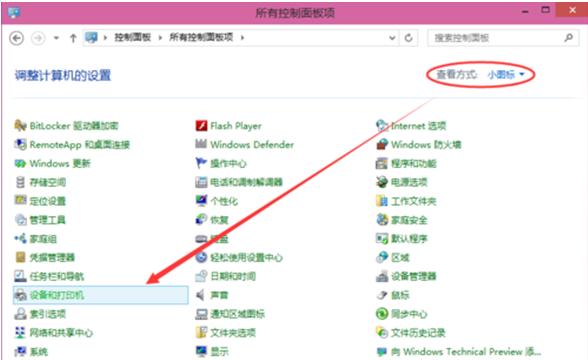Viewport: 588px width, 360px height.
Task: Open the 设备和打印机 printer icon
Action: coord(20,295)
